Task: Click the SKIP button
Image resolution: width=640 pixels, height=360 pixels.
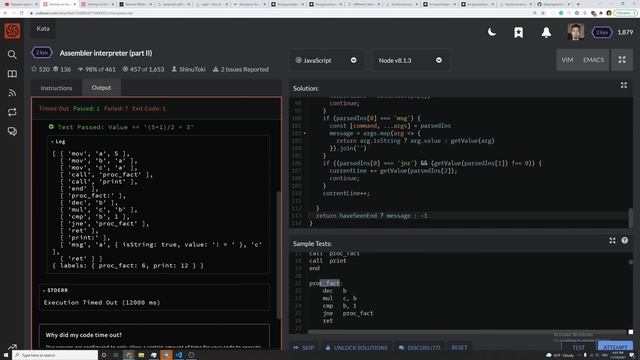Action: point(304,348)
